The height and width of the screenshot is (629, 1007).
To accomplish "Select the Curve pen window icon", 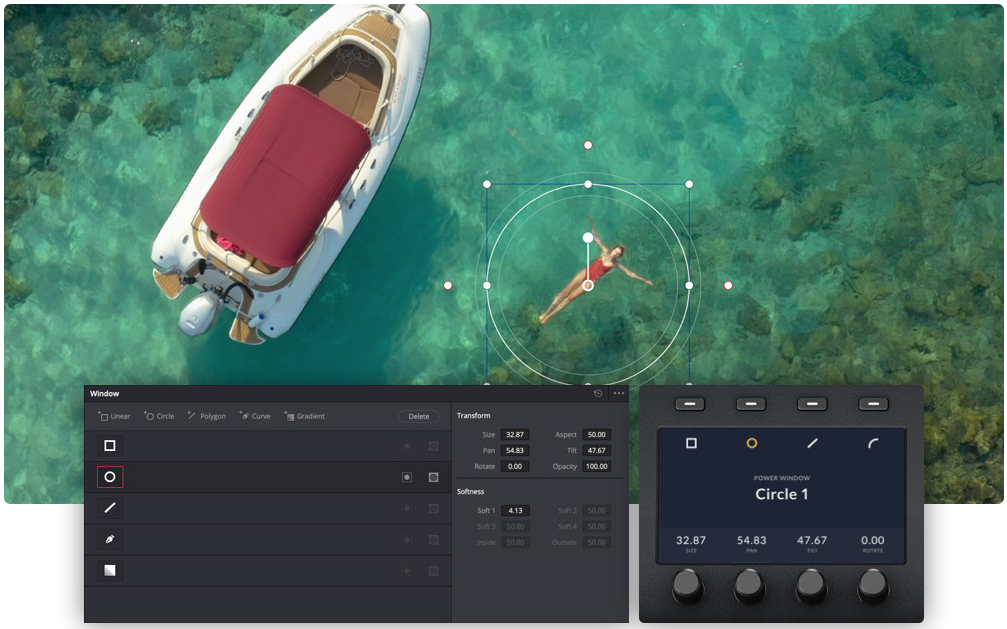I will (110, 539).
